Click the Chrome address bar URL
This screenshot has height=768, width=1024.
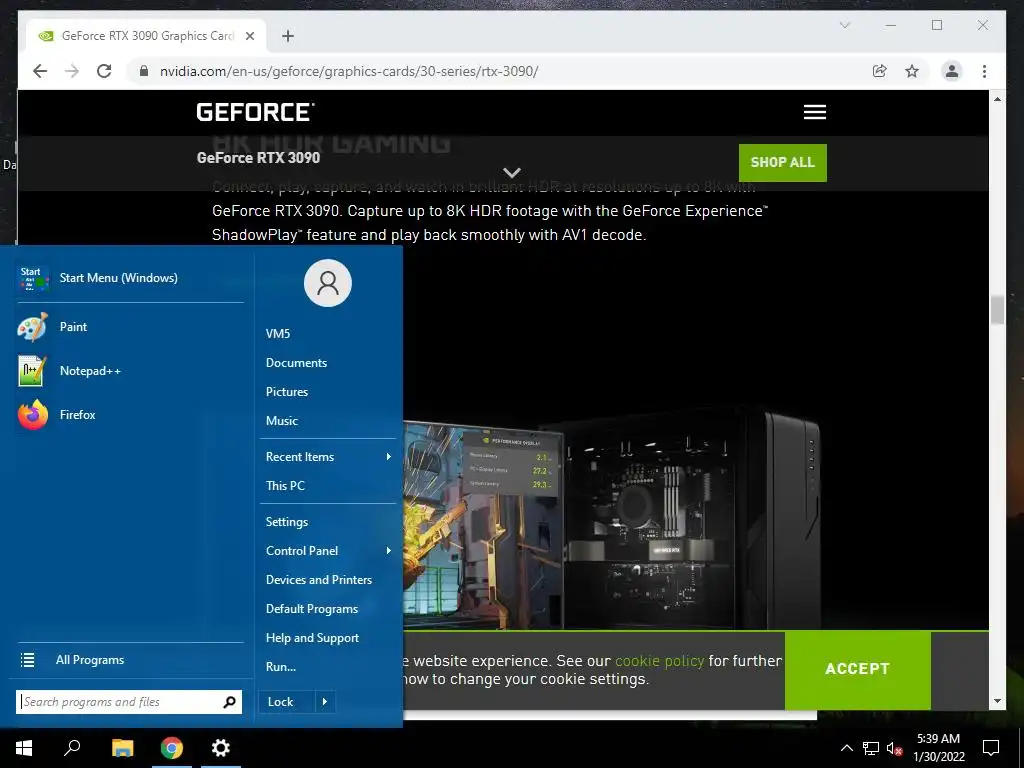tap(349, 71)
